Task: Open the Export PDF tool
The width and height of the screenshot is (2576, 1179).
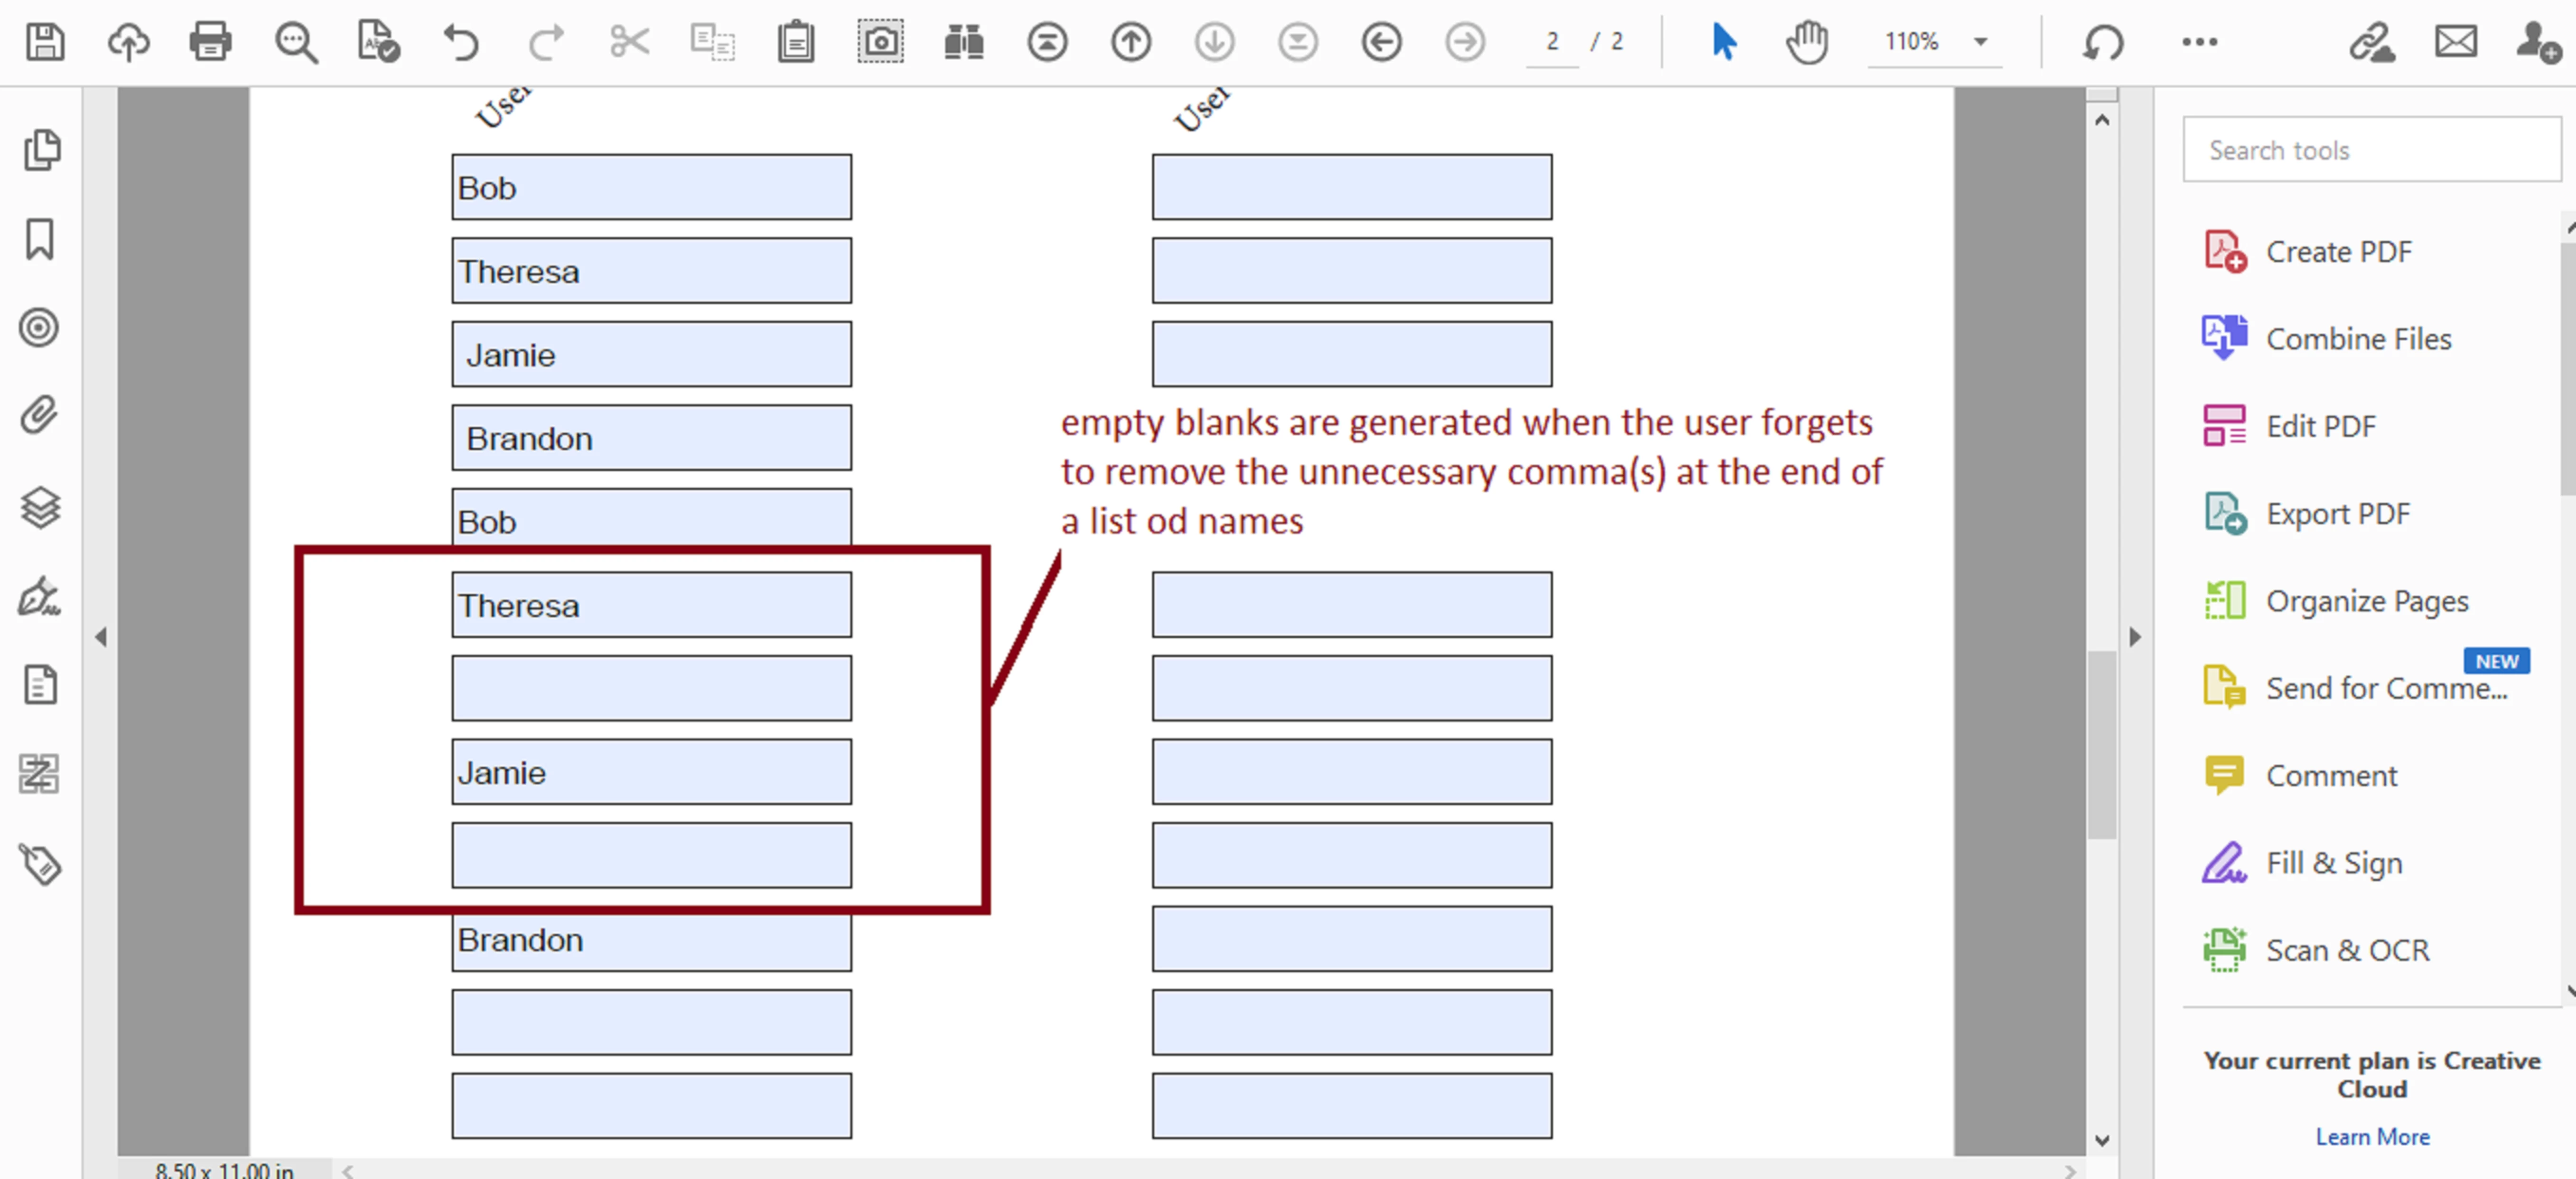Action: 2307,514
